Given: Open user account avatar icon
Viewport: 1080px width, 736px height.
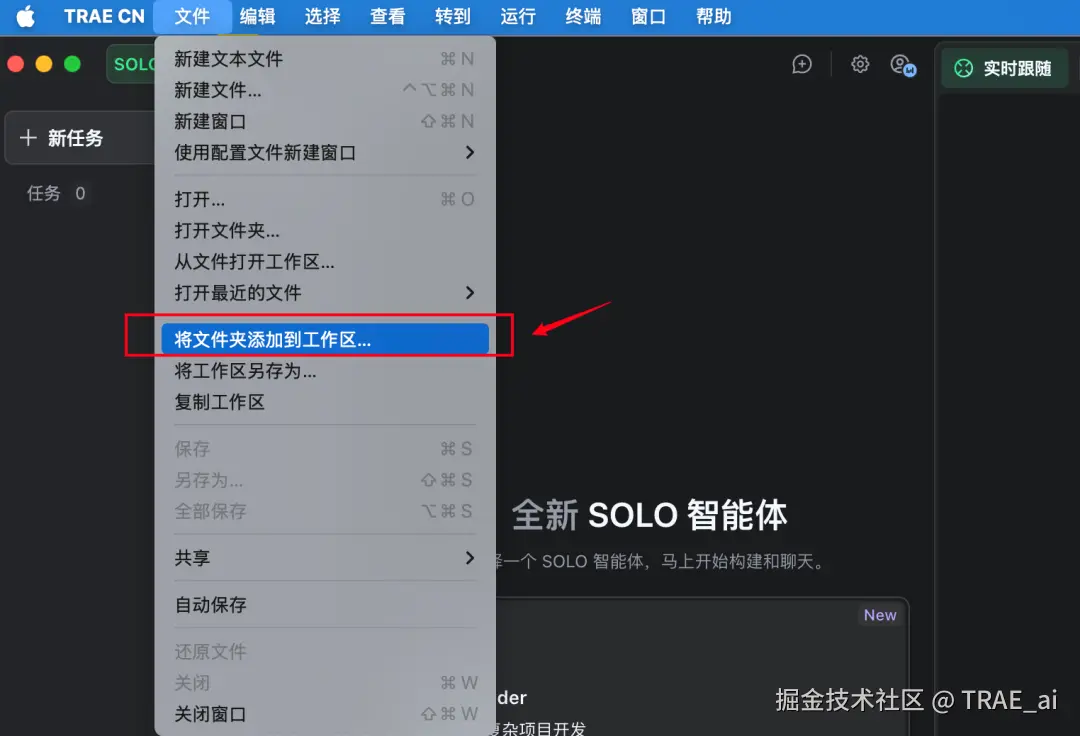Looking at the screenshot, I should pyautogui.click(x=902, y=65).
